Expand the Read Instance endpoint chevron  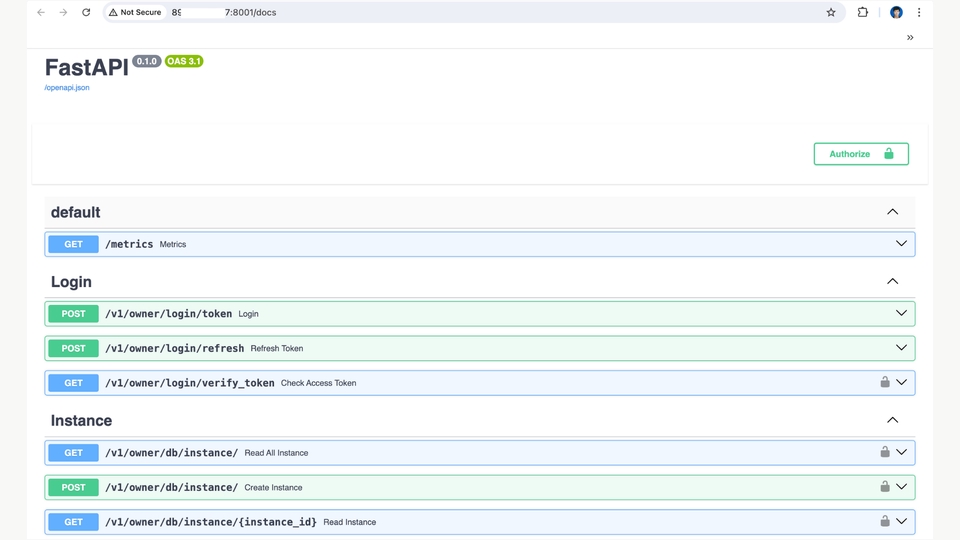click(x=901, y=521)
